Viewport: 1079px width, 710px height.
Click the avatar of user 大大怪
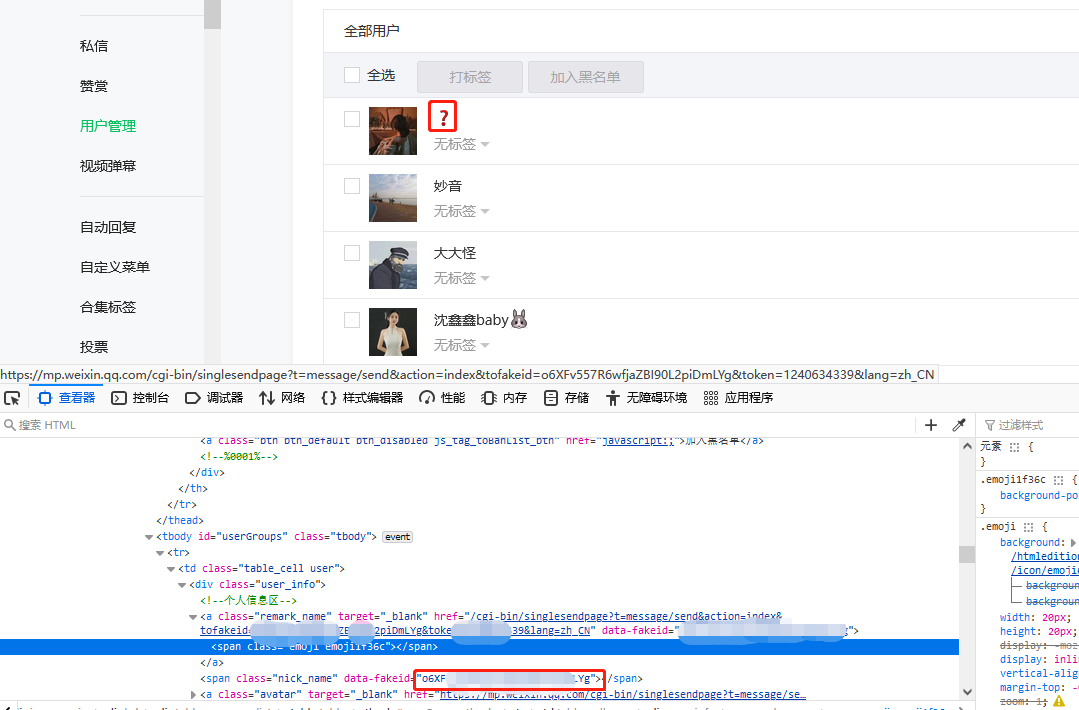(393, 265)
